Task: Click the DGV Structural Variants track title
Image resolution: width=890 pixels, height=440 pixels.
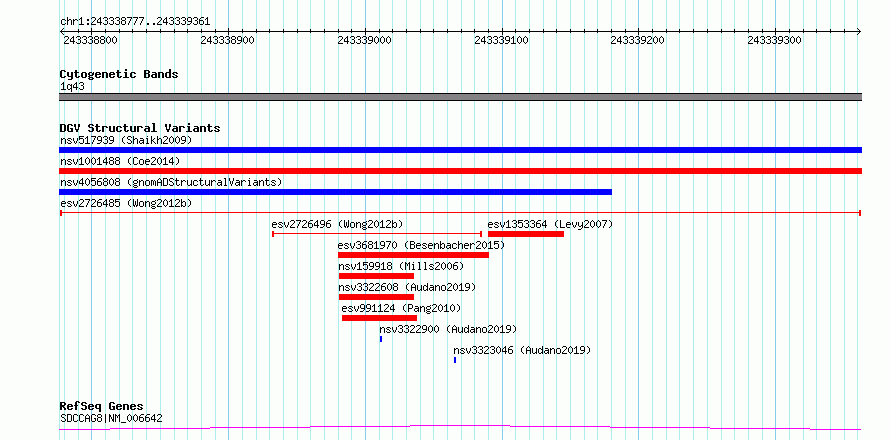Action: click(x=140, y=128)
